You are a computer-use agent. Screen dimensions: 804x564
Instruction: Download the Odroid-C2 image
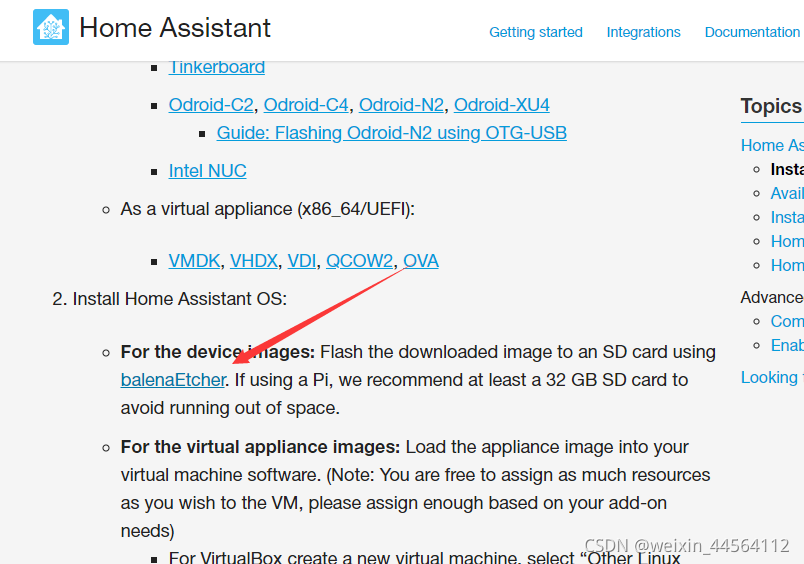click(211, 105)
